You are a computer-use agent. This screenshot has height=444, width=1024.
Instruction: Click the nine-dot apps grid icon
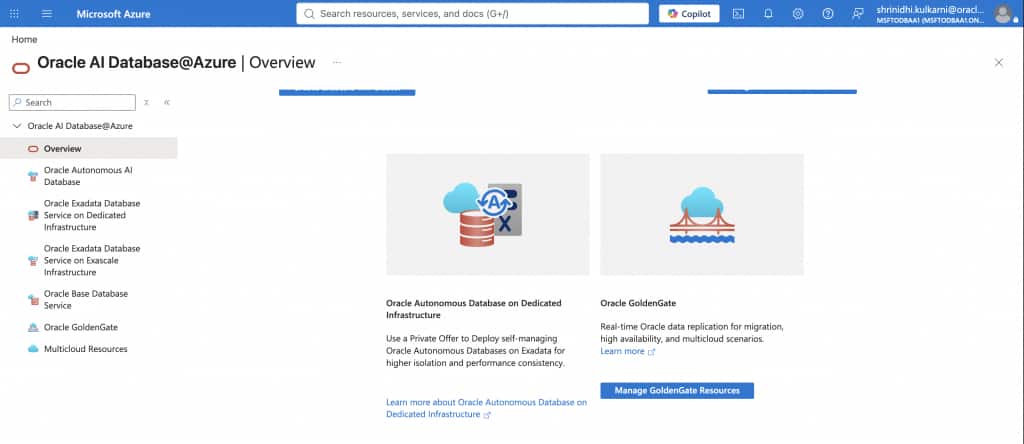click(x=14, y=14)
